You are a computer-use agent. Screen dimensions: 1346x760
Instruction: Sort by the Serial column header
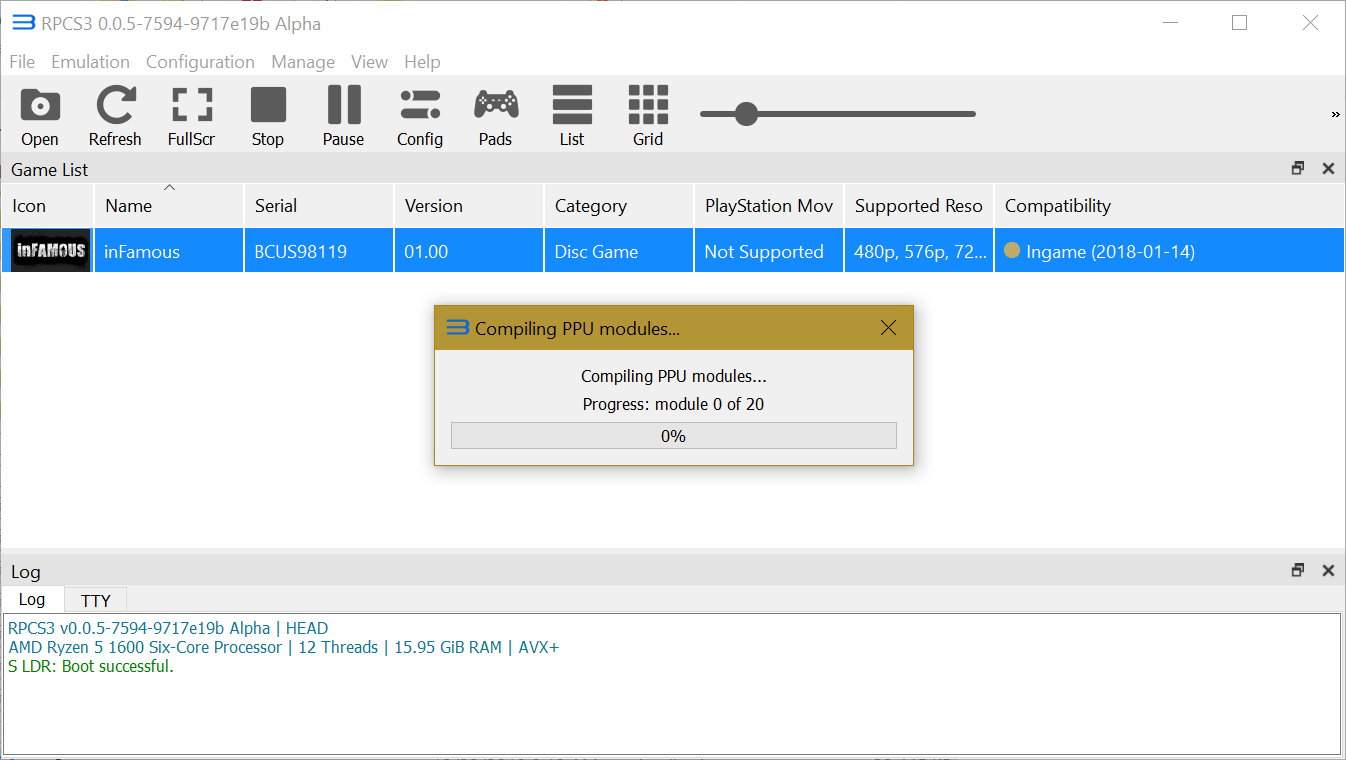319,206
